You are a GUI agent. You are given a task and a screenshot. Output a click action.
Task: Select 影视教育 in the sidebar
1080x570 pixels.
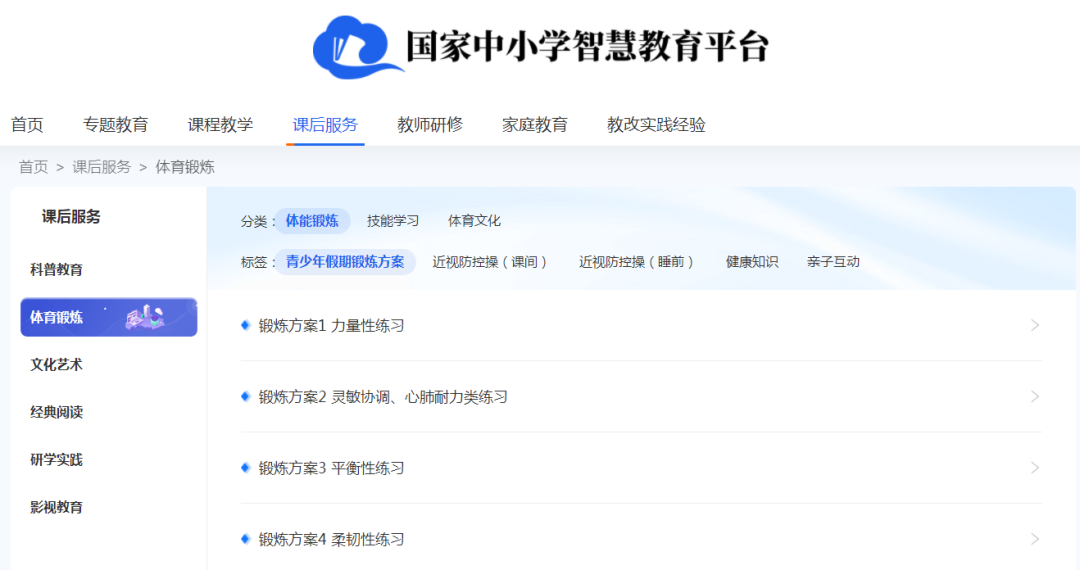pos(56,507)
